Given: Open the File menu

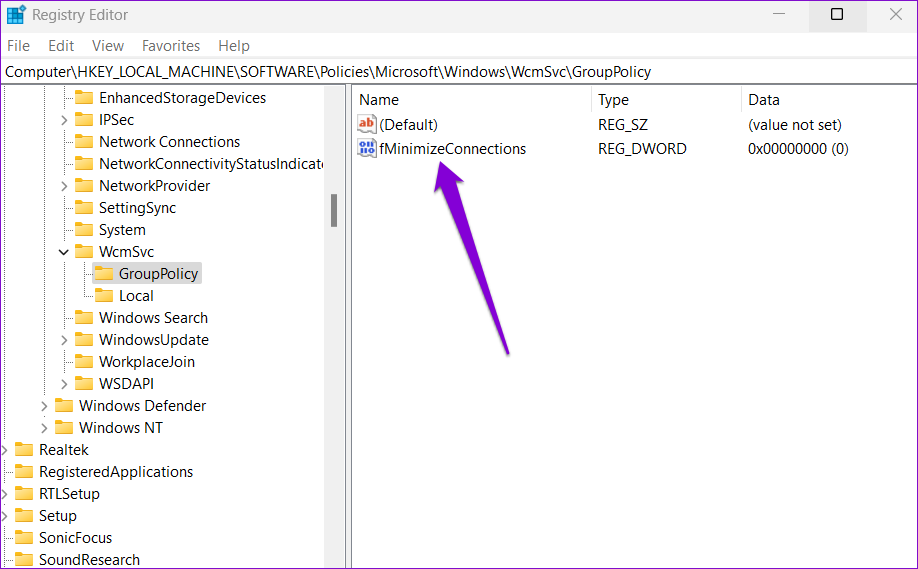Looking at the screenshot, I should [x=18, y=46].
